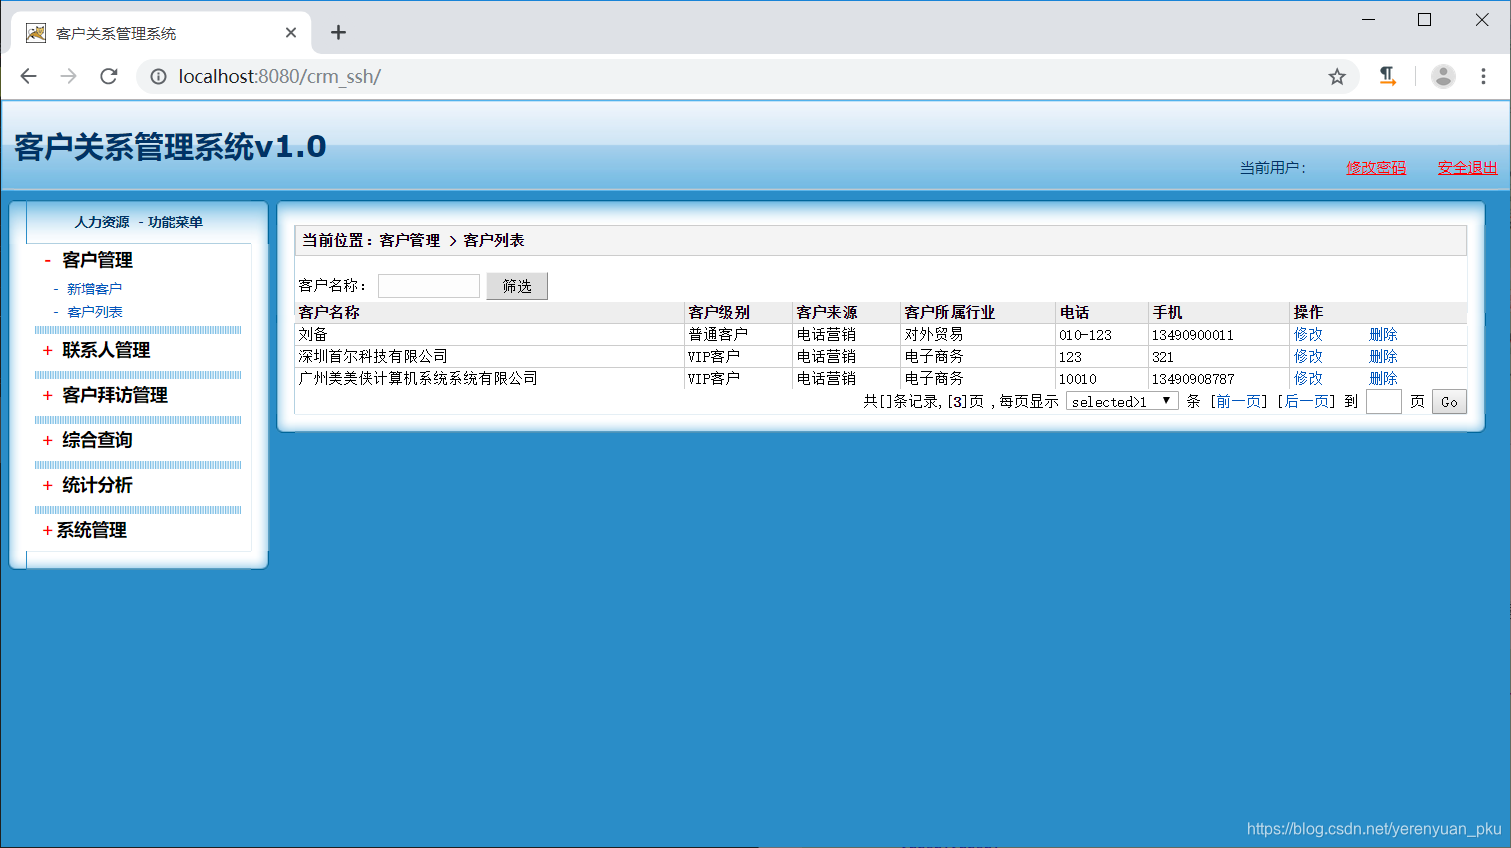Click the browser back arrow
The height and width of the screenshot is (848, 1511).
tap(28, 76)
